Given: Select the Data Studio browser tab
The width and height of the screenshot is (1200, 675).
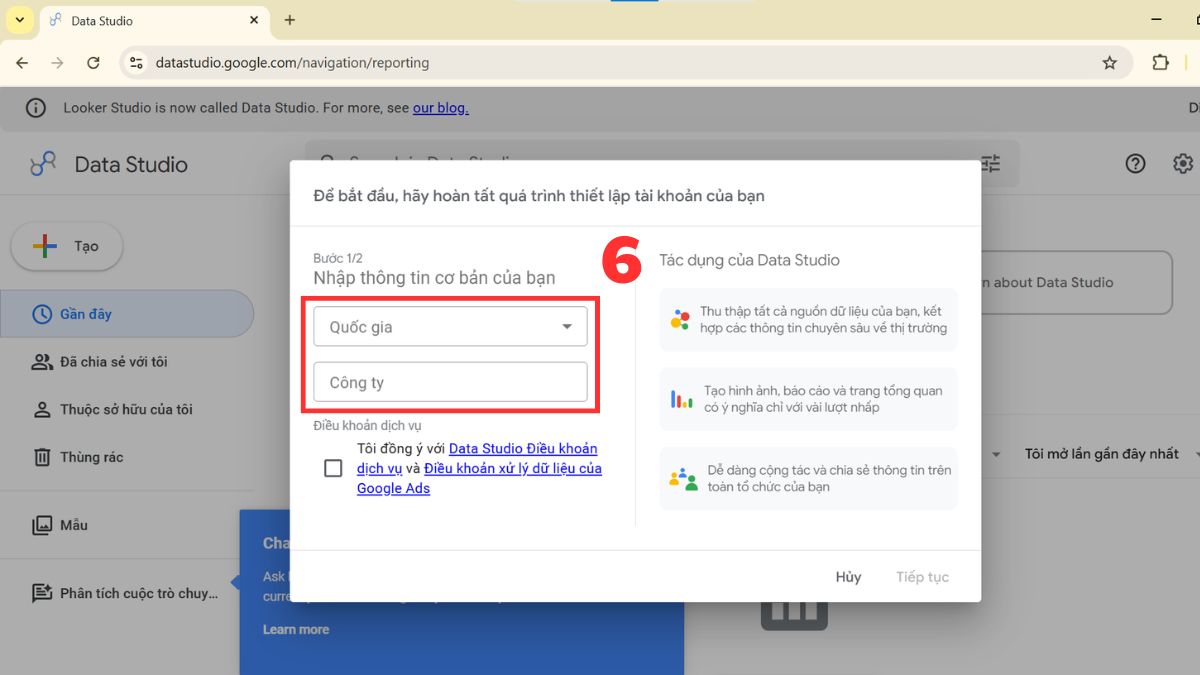Looking at the screenshot, I should click(x=155, y=20).
